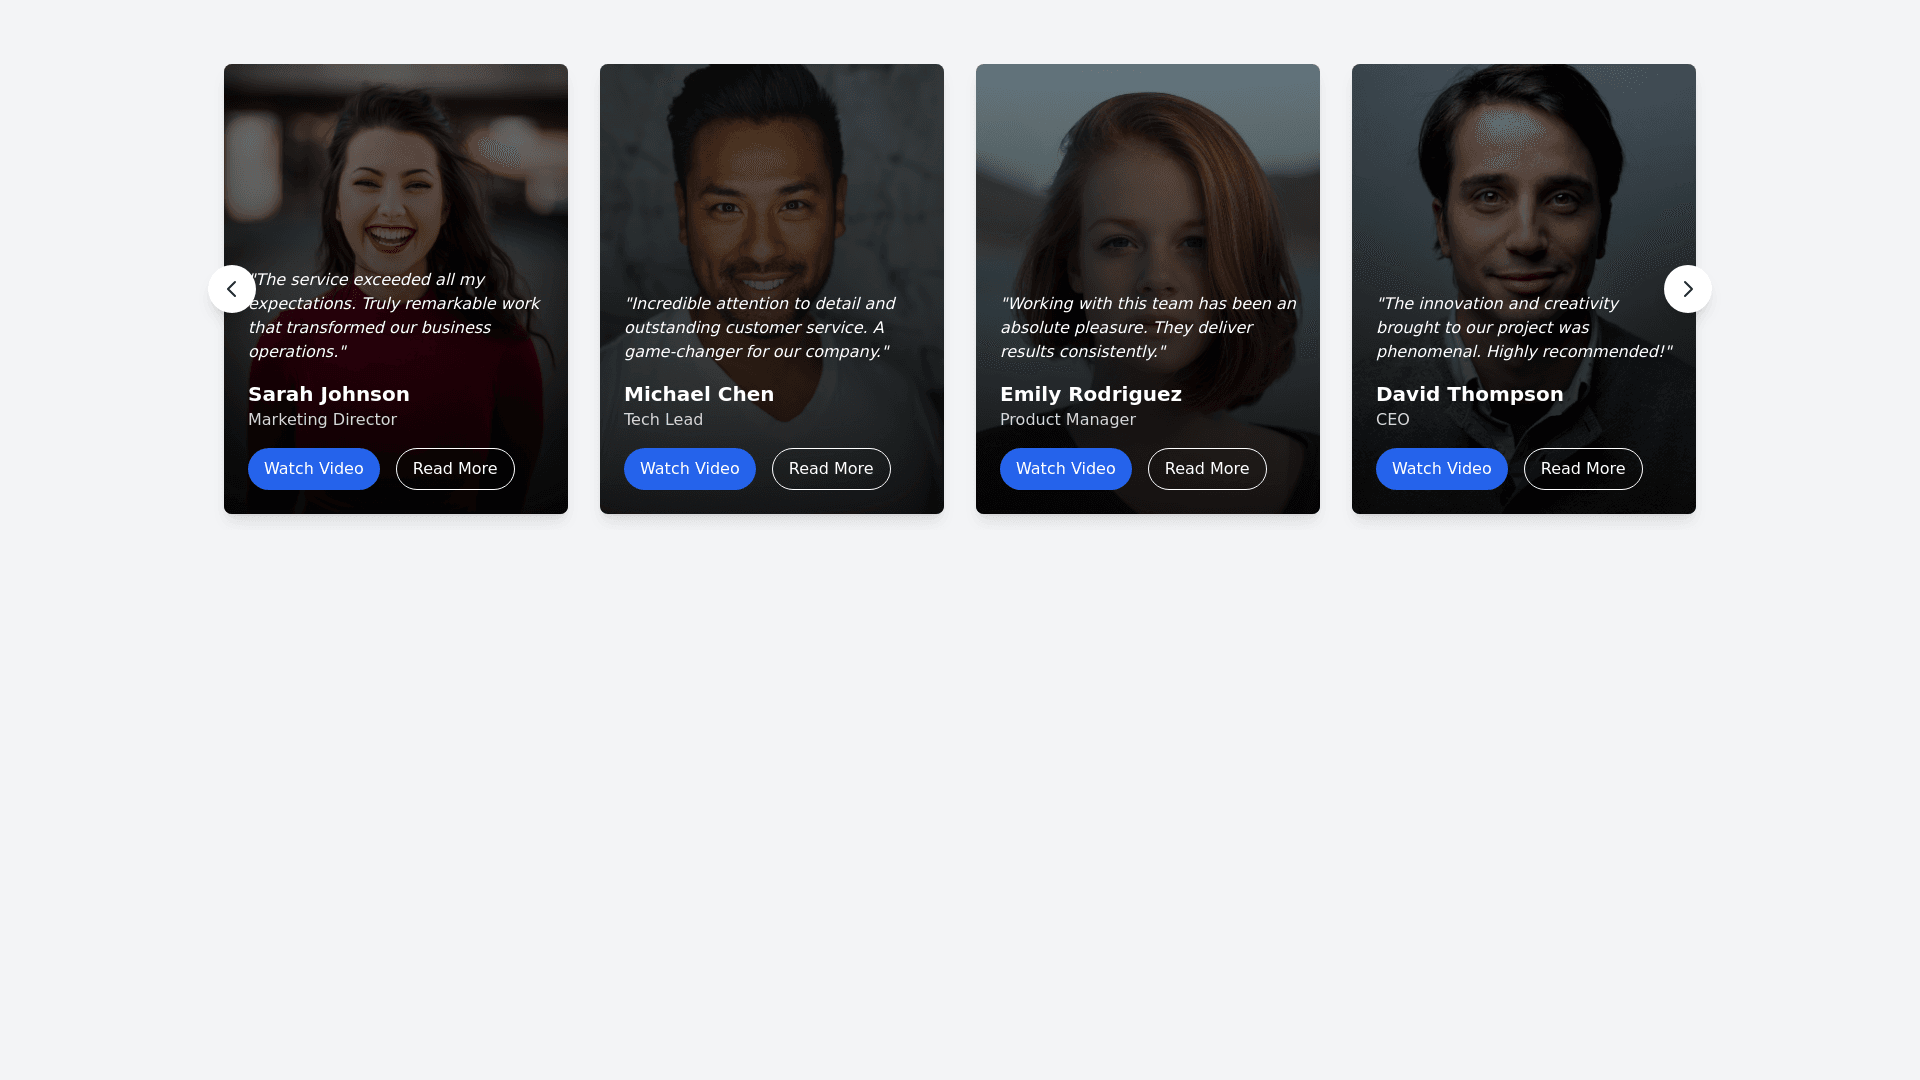
Task: Open Read More on David Thompson's card
Action: coord(1583,469)
